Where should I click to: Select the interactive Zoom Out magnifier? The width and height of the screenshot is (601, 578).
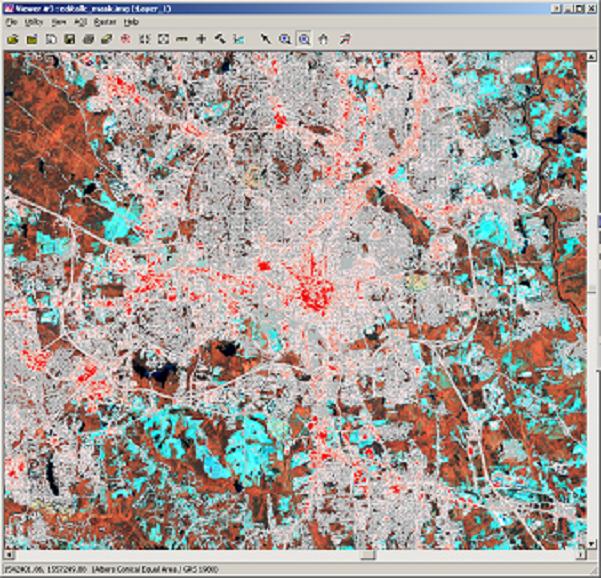tap(304, 39)
